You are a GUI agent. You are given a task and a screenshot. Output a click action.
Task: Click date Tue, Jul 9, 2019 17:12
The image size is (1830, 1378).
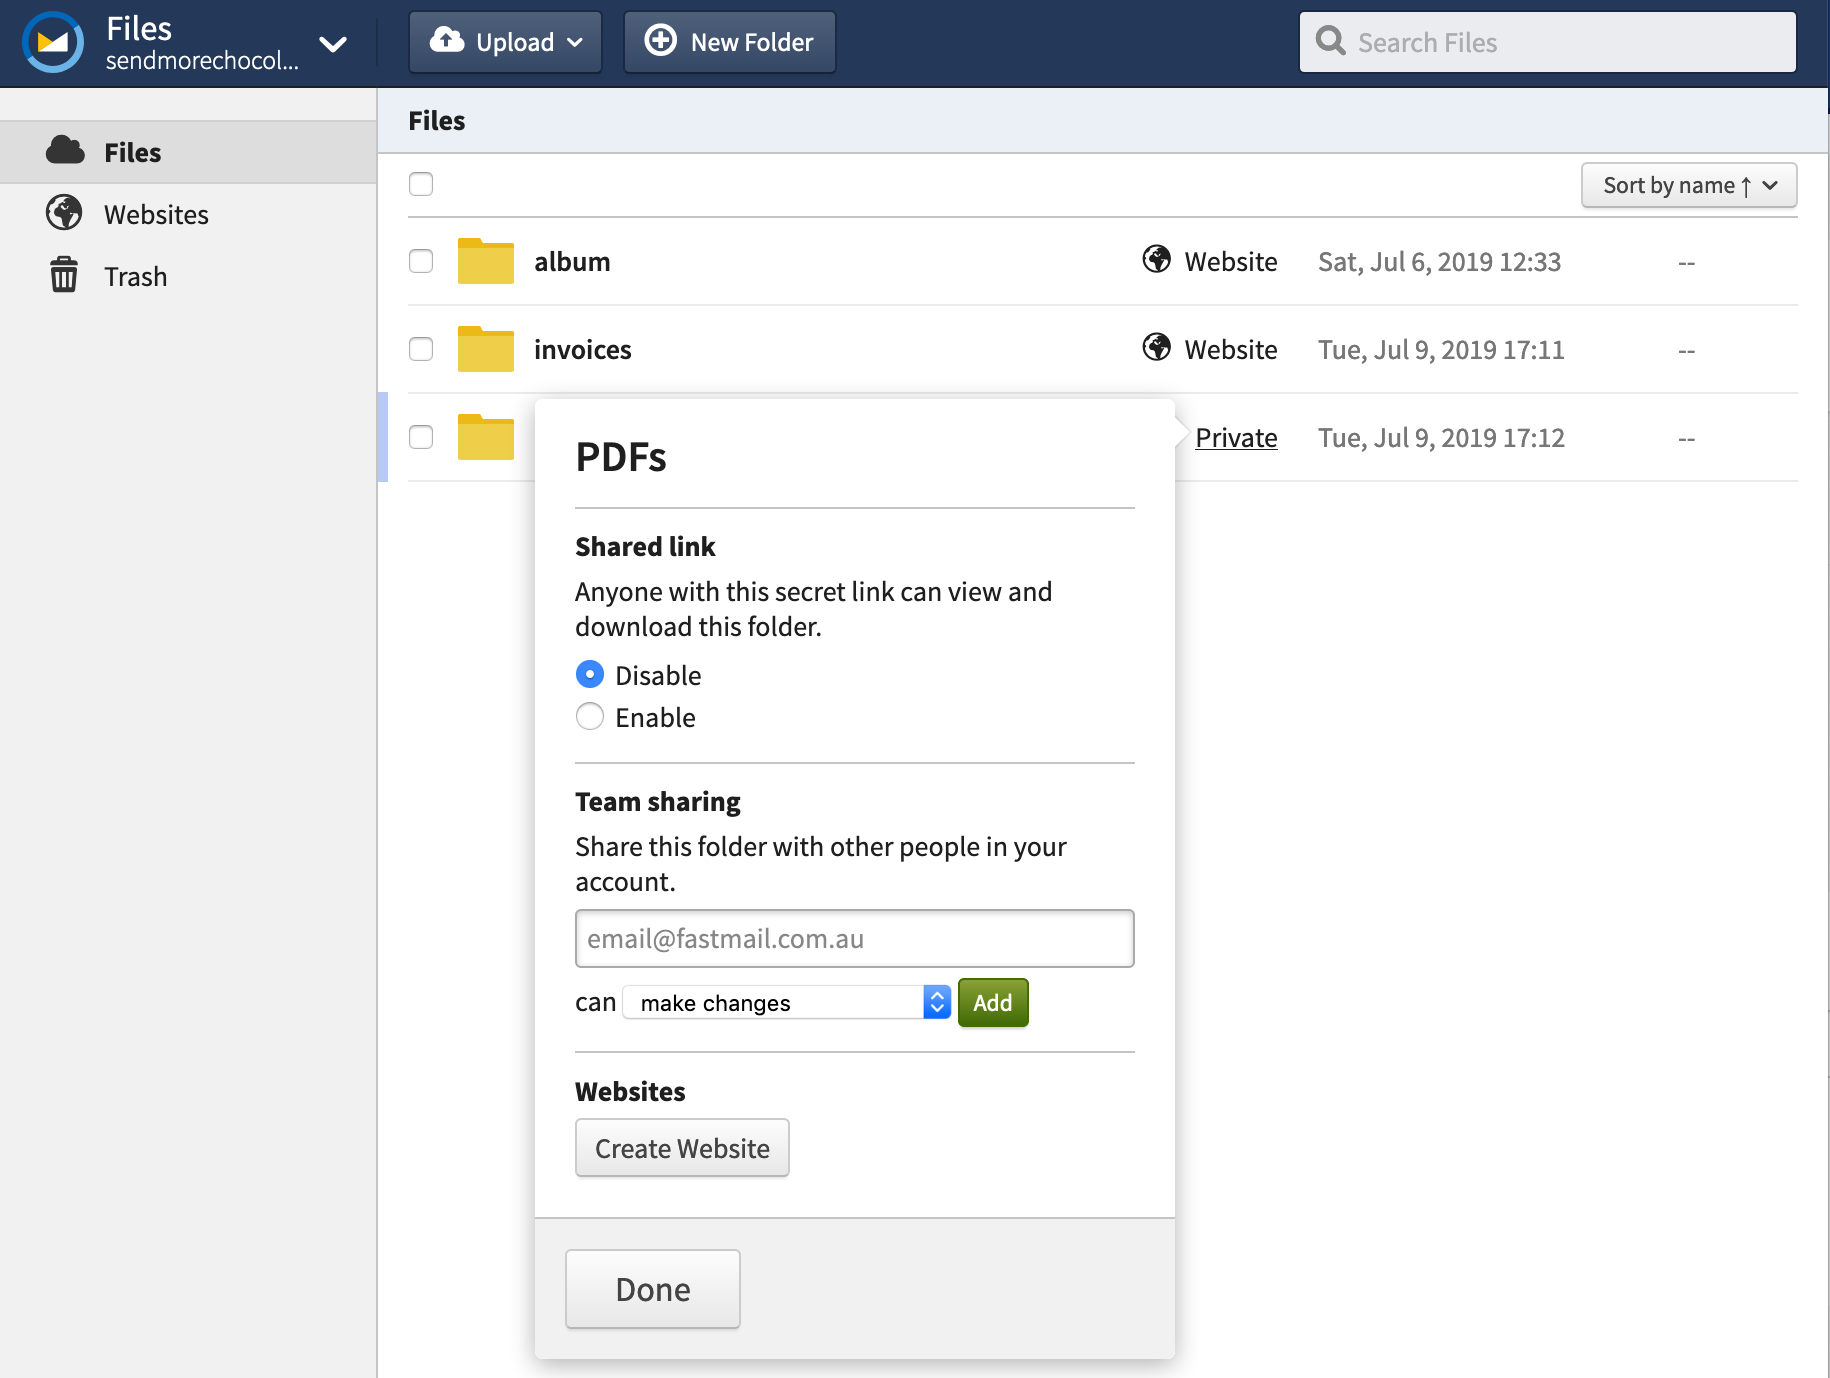[x=1441, y=438]
